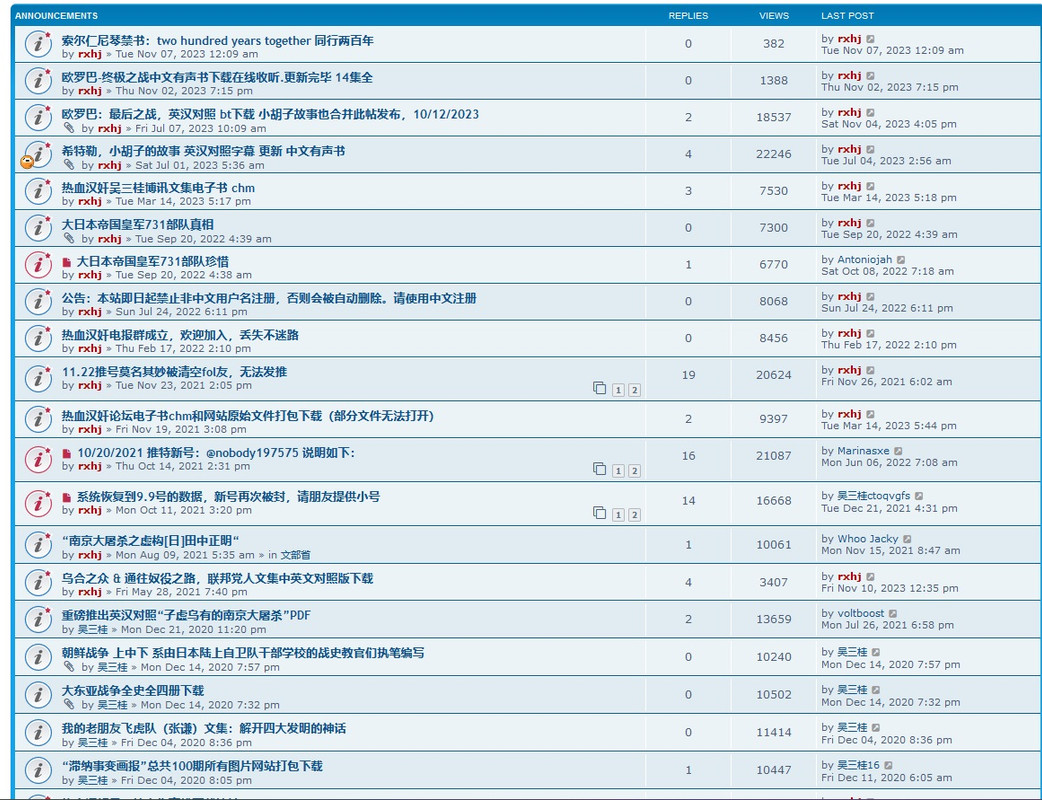Open topic '乌合之众 & 通往奴役之路'
The image size is (1042, 800).
coord(217,578)
